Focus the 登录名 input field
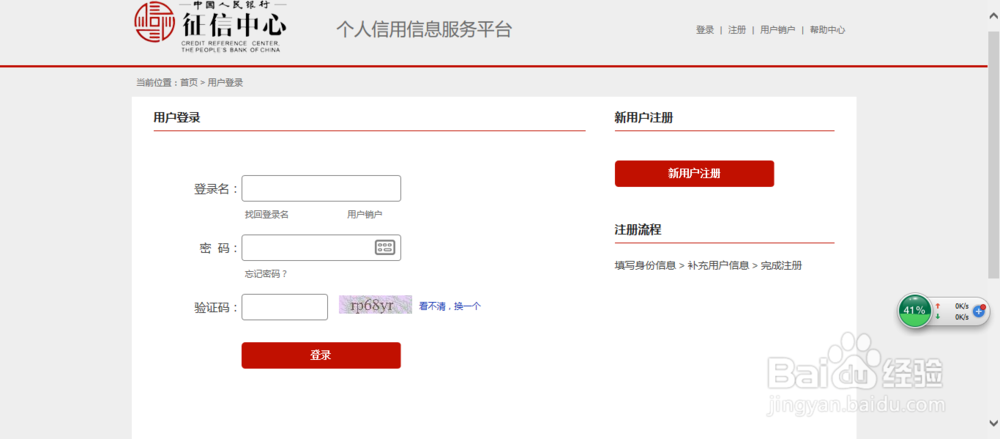 pyautogui.click(x=321, y=188)
